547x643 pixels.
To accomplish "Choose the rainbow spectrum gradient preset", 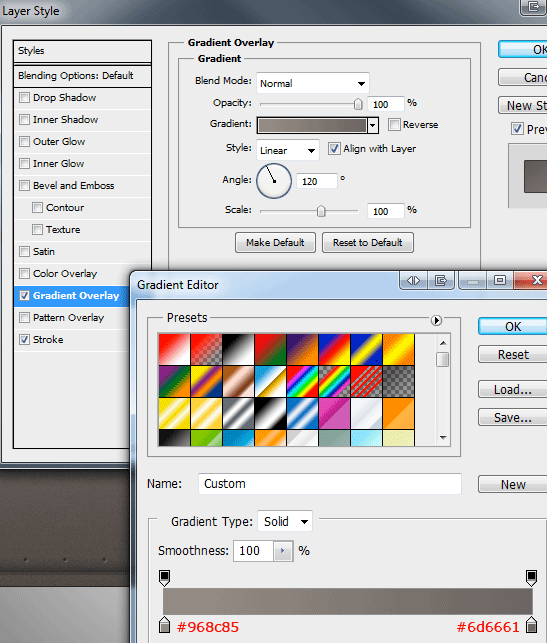I will [303, 381].
